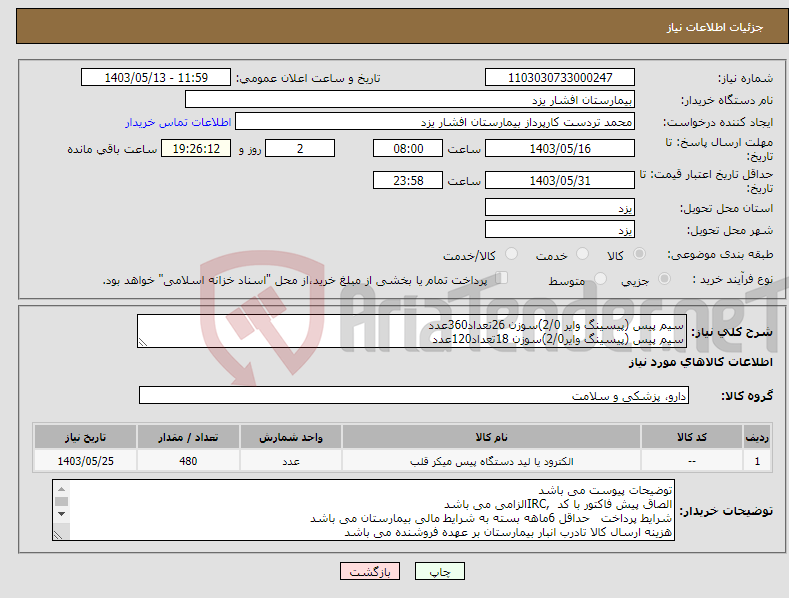Click the واحد شمارش column header
Image resolution: width=789 pixels, height=598 pixels.
point(291,437)
